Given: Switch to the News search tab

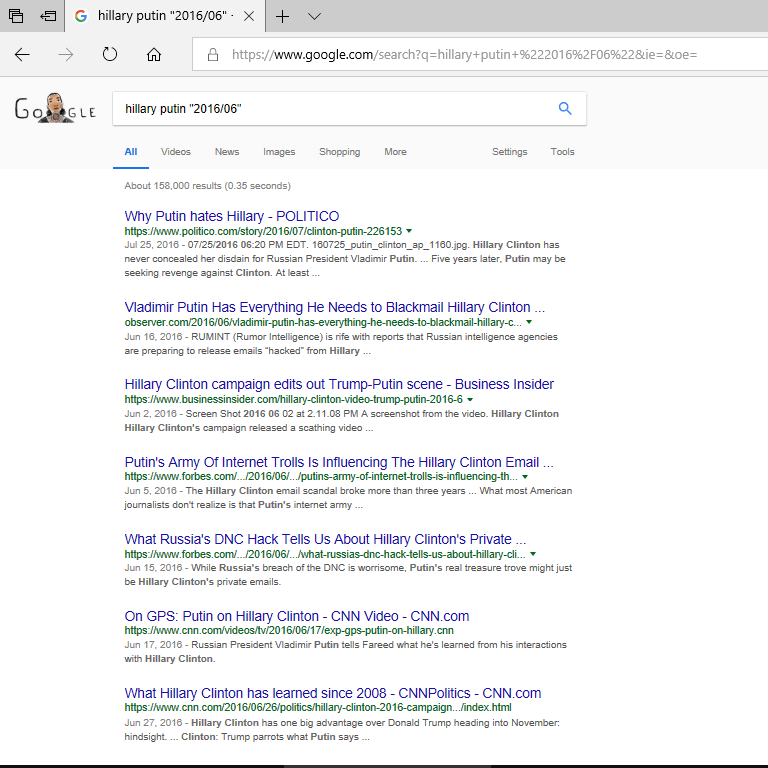Looking at the screenshot, I should tap(227, 152).
